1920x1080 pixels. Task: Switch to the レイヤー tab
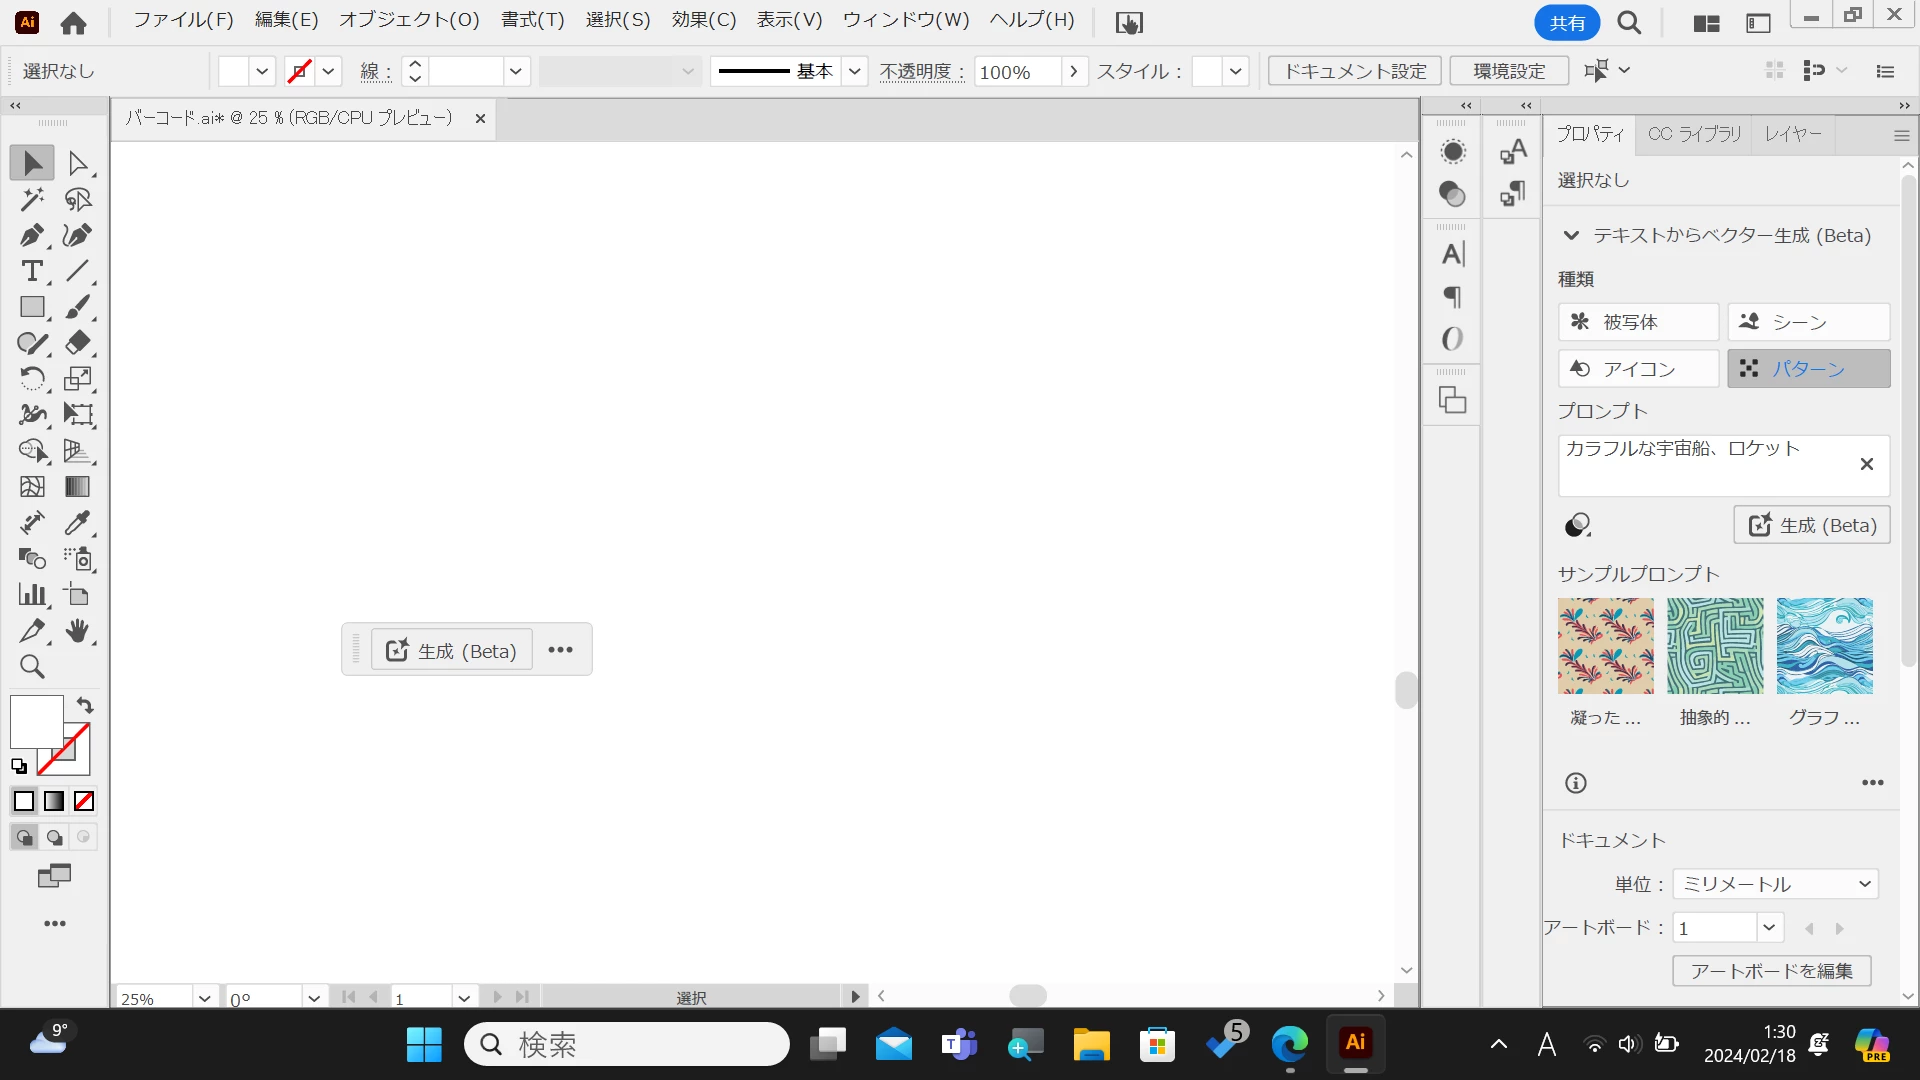pos(1792,134)
